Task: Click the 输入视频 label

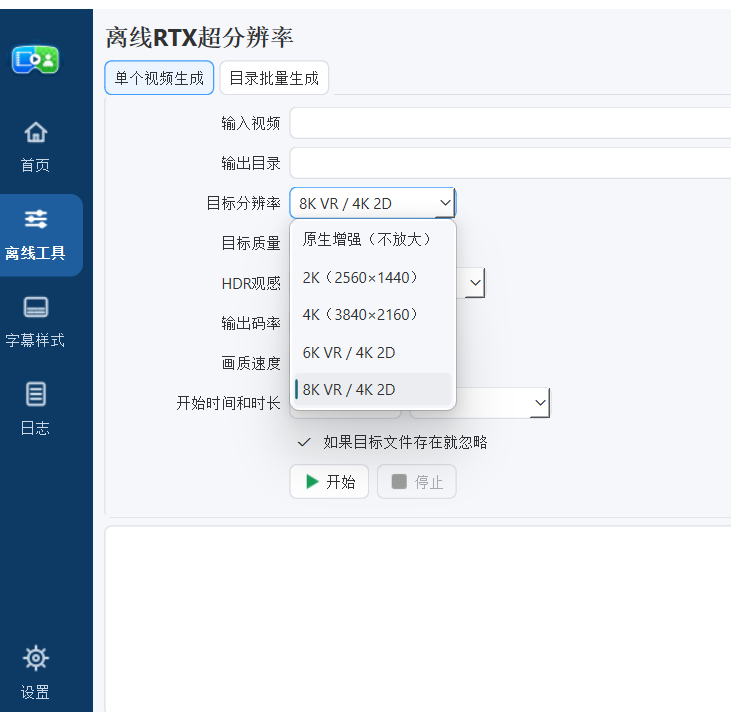Action: [251, 124]
